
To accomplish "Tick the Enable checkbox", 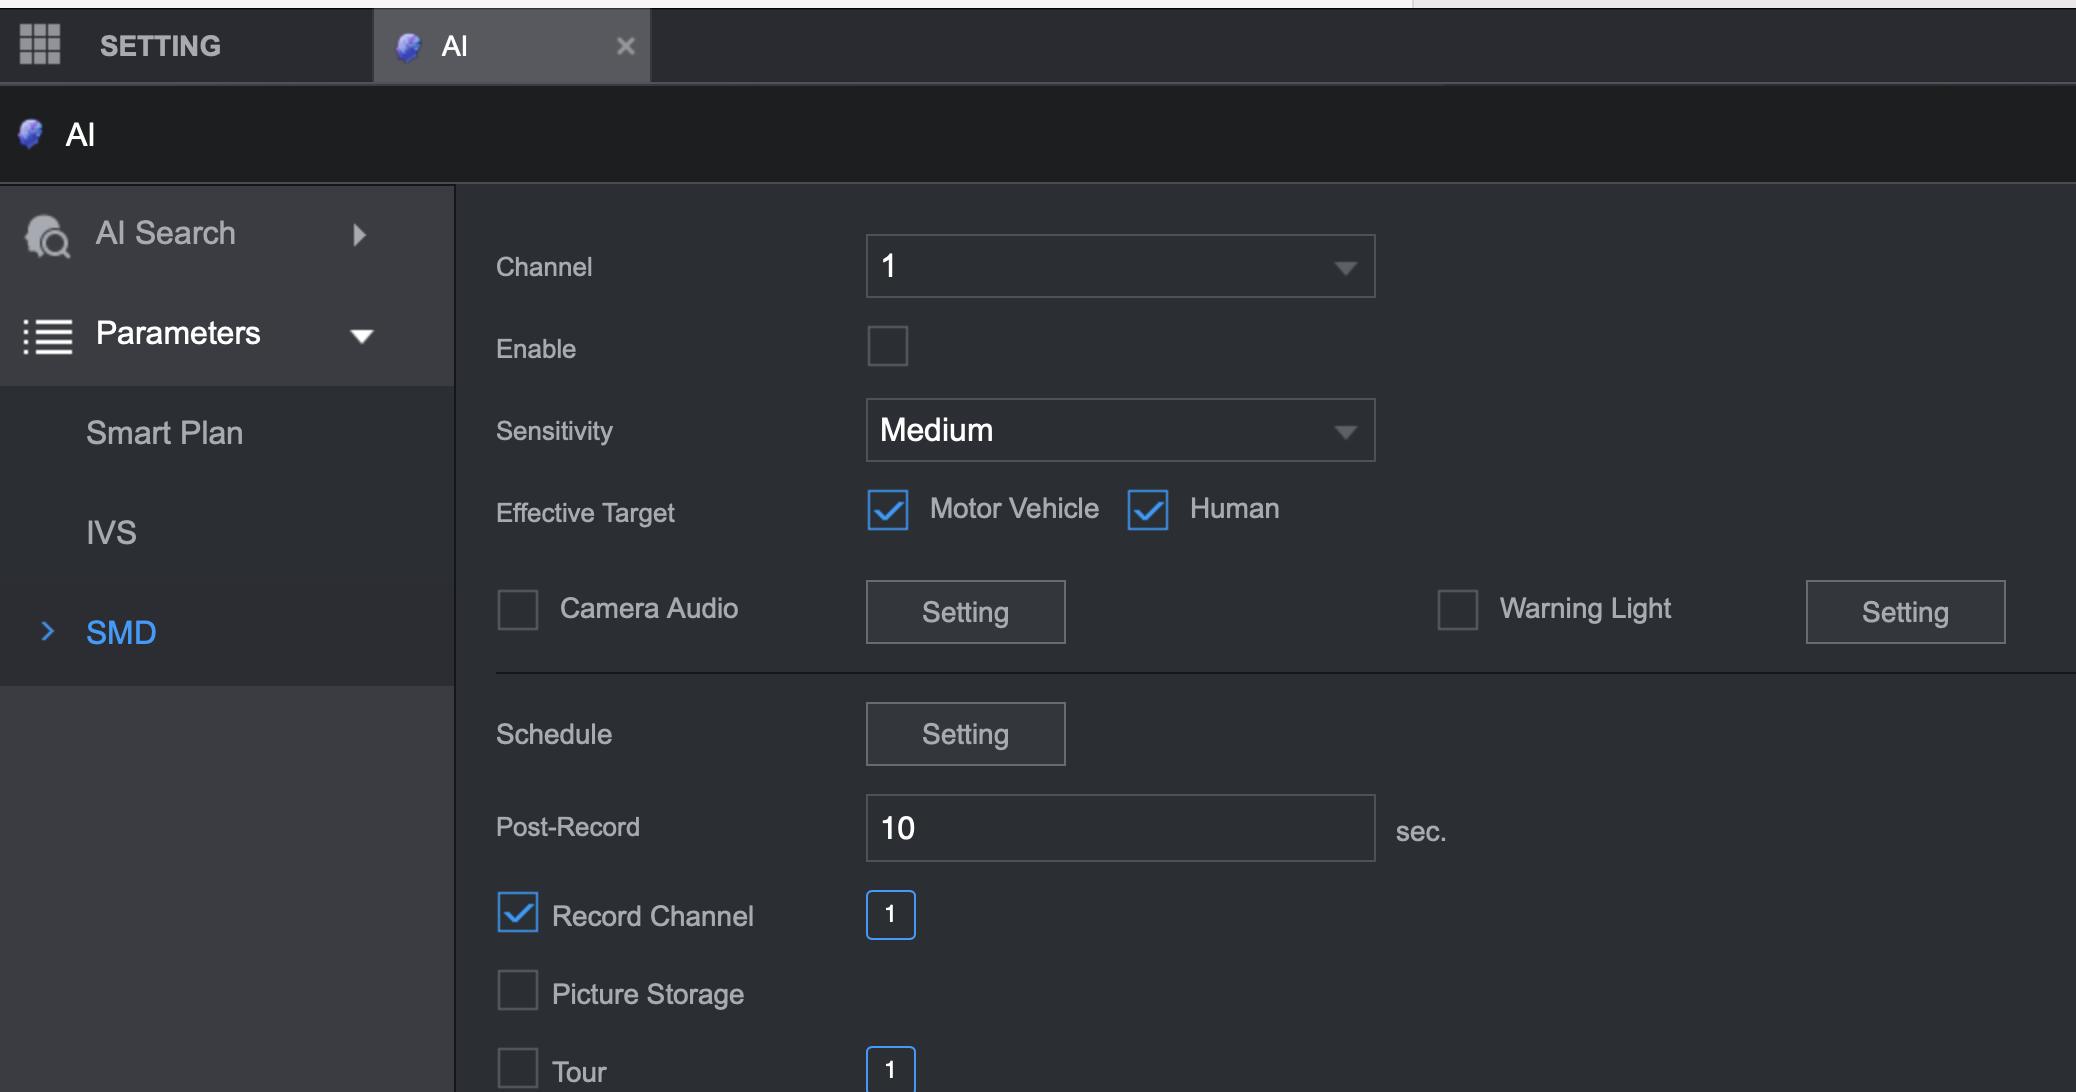I will [x=887, y=347].
